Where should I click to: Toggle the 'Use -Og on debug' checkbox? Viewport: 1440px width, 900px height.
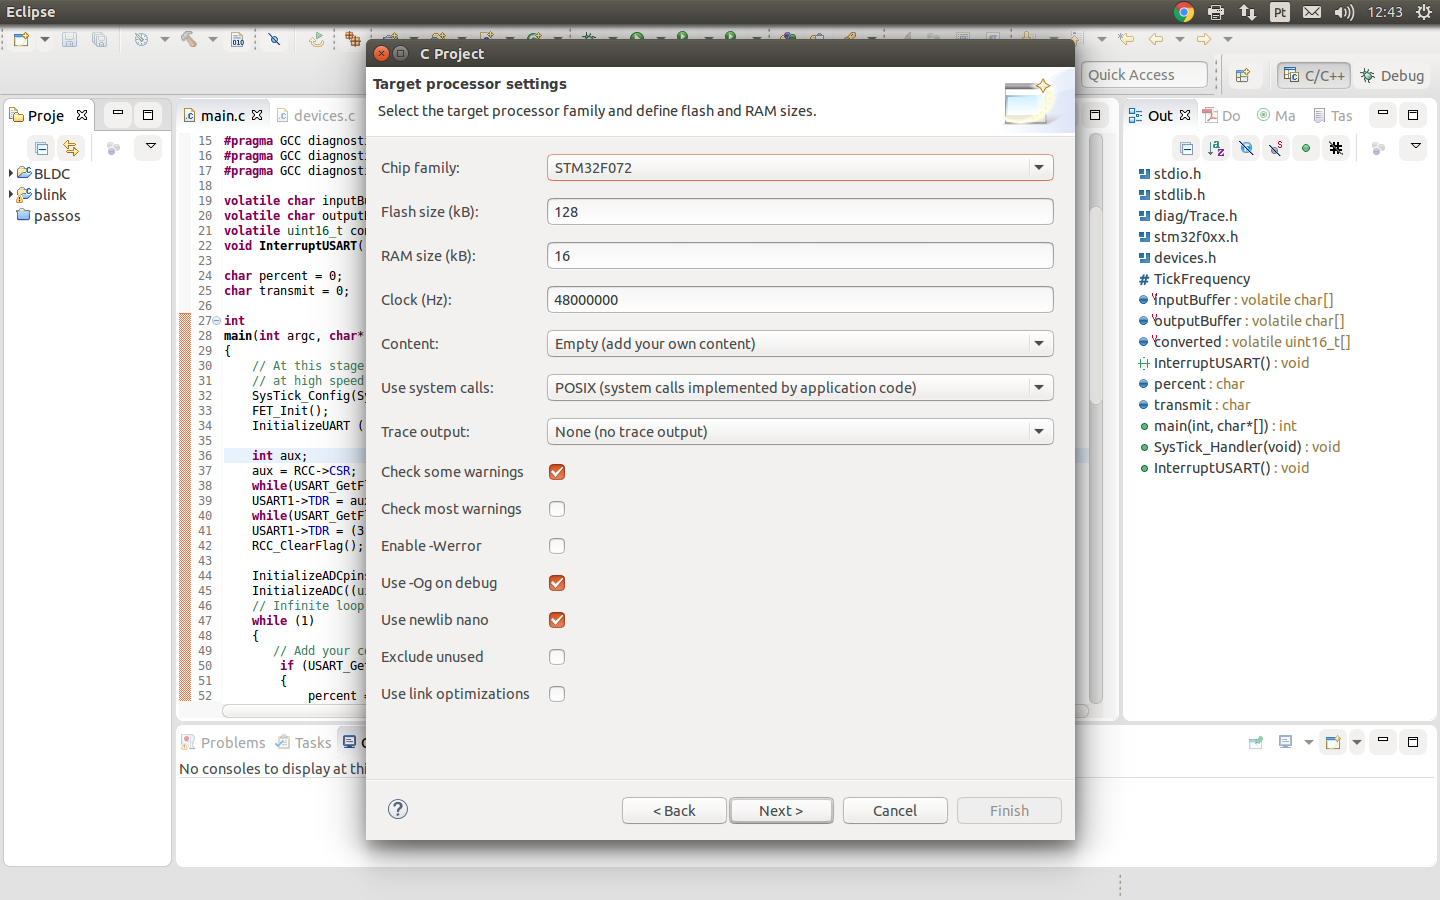557,583
